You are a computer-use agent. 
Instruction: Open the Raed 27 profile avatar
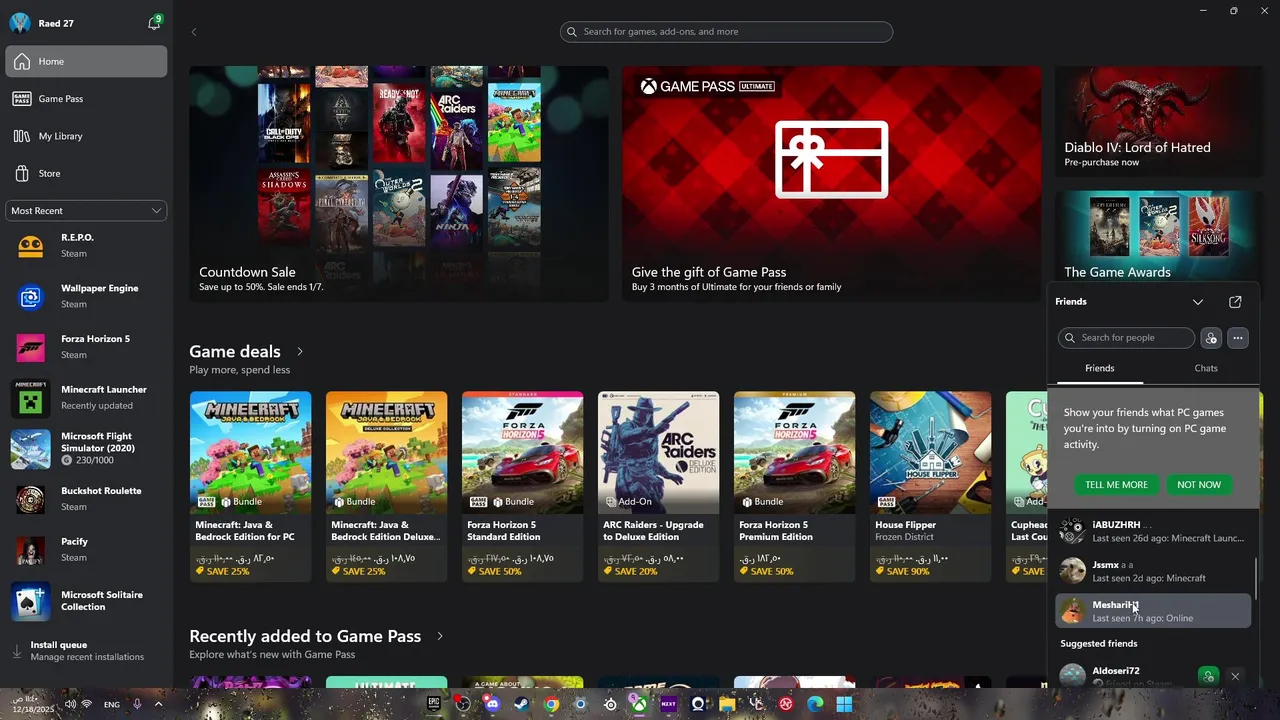[19, 23]
